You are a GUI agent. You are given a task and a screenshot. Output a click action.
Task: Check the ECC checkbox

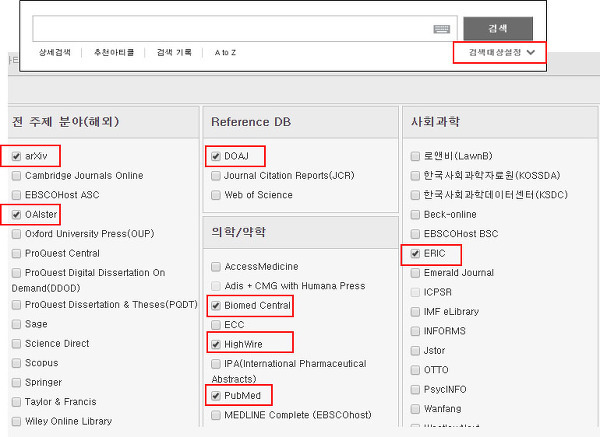click(x=216, y=325)
